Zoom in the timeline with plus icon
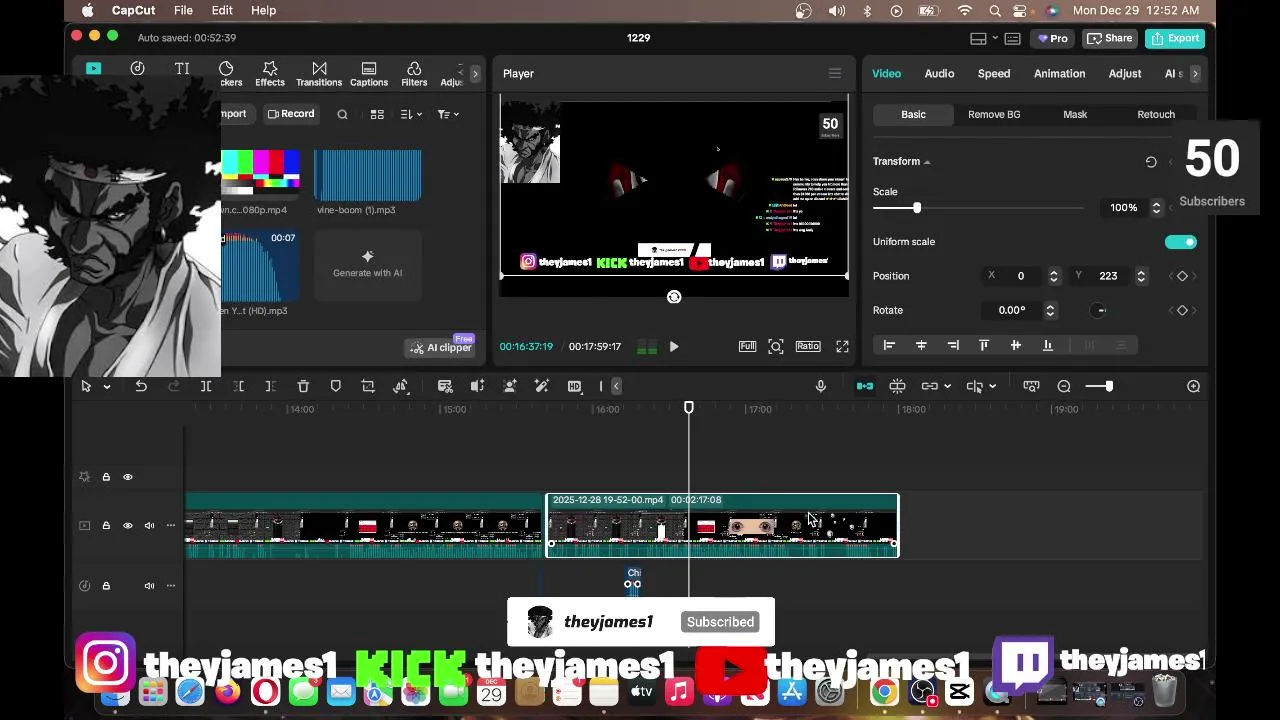The image size is (1280, 720). (x=1193, y=386)
